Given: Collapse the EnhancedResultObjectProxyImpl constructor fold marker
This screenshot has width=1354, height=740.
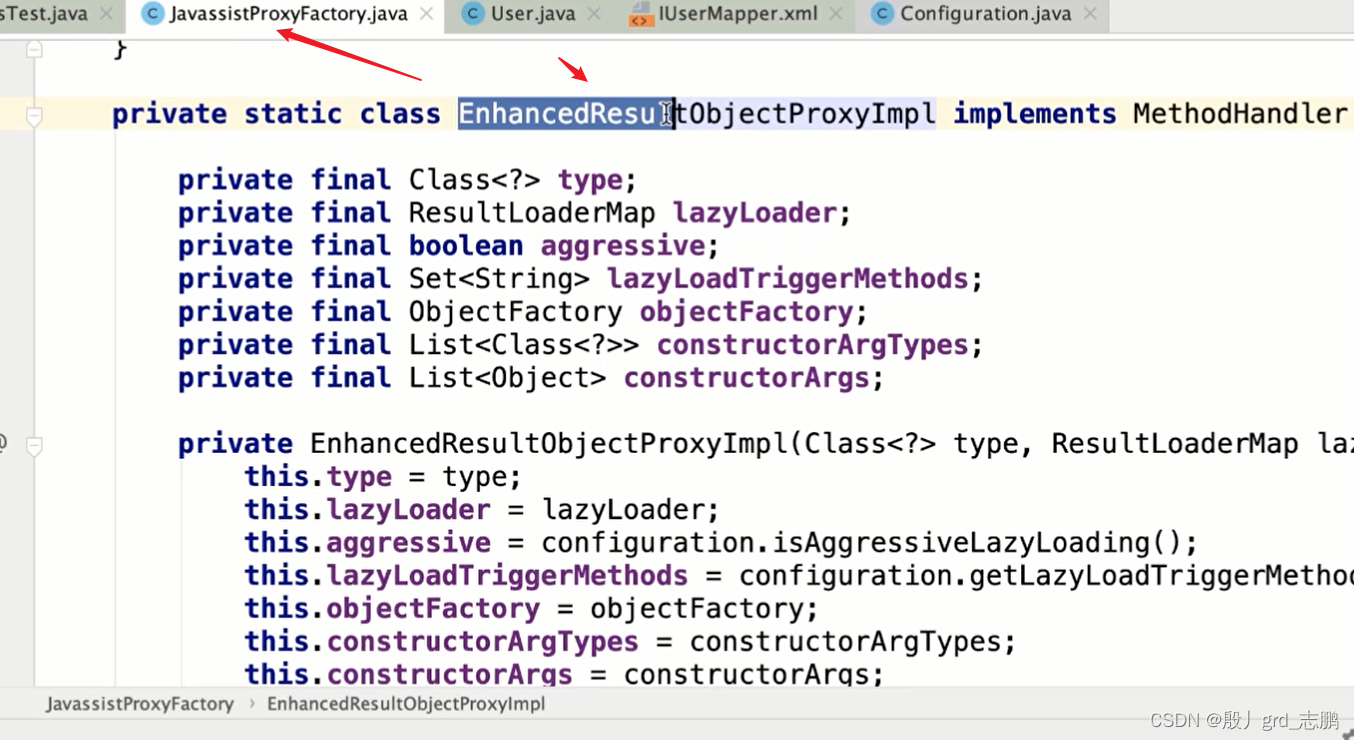Looking at the screenshot, I should coord(34,445).
